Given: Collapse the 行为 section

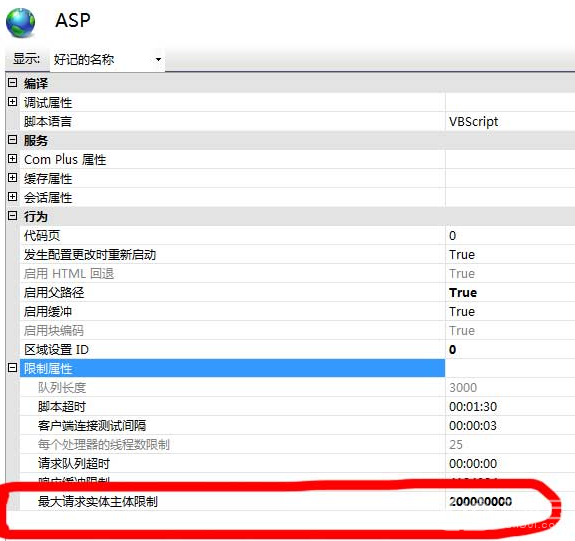Looking at the screenshot, I should coord(12,216).
